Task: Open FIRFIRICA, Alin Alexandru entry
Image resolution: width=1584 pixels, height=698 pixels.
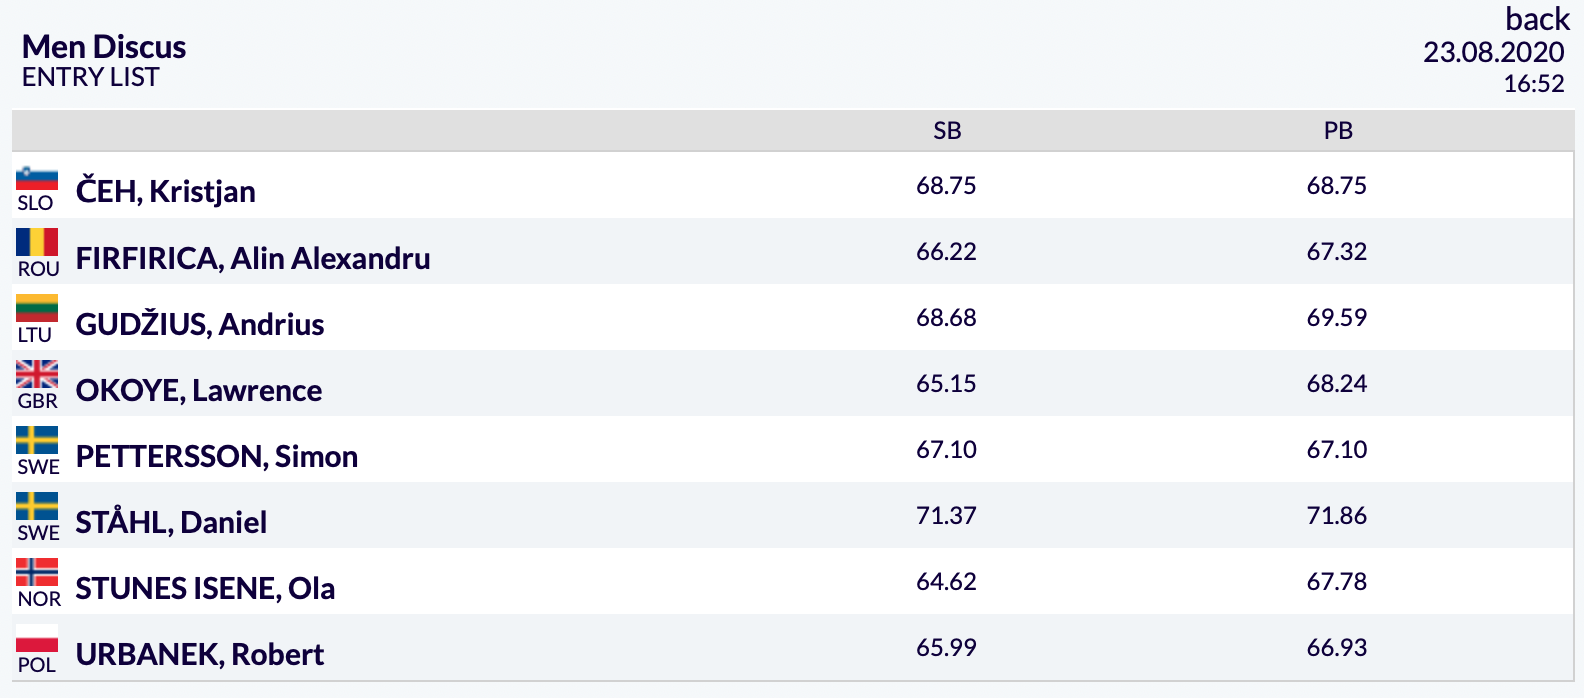Action: point(253,258)
